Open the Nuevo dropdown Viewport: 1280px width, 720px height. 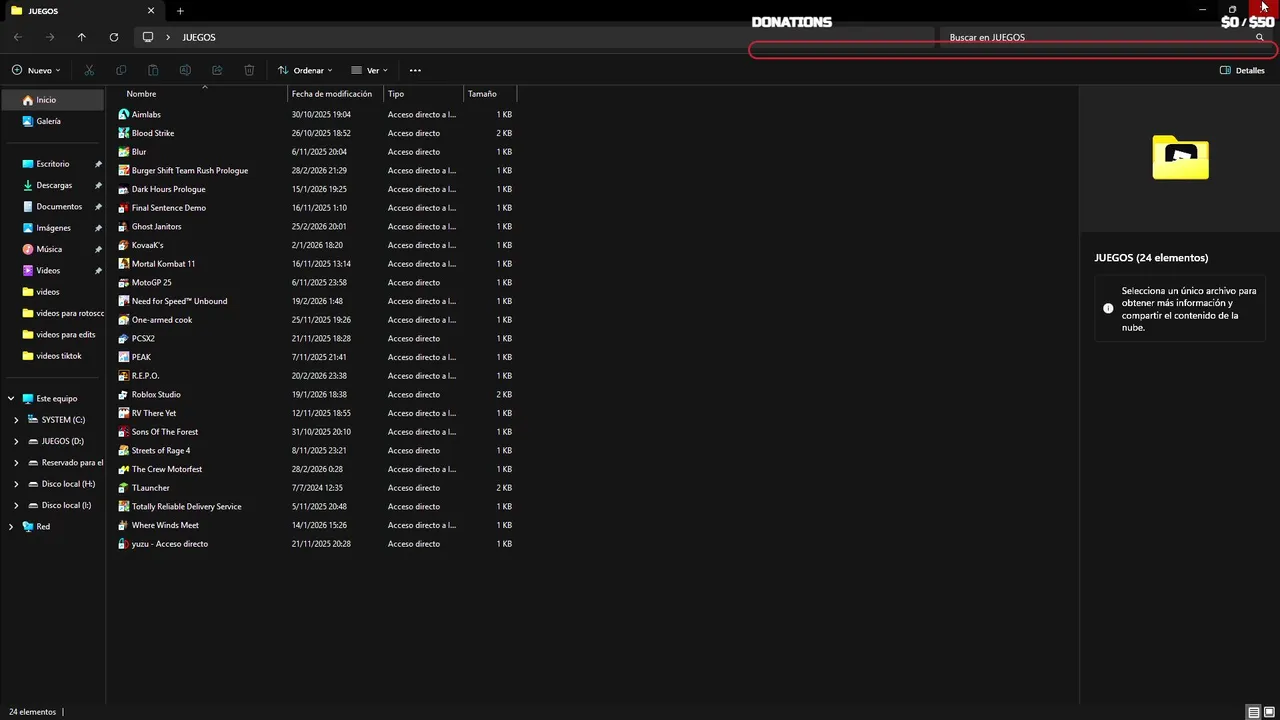[36, 70]
